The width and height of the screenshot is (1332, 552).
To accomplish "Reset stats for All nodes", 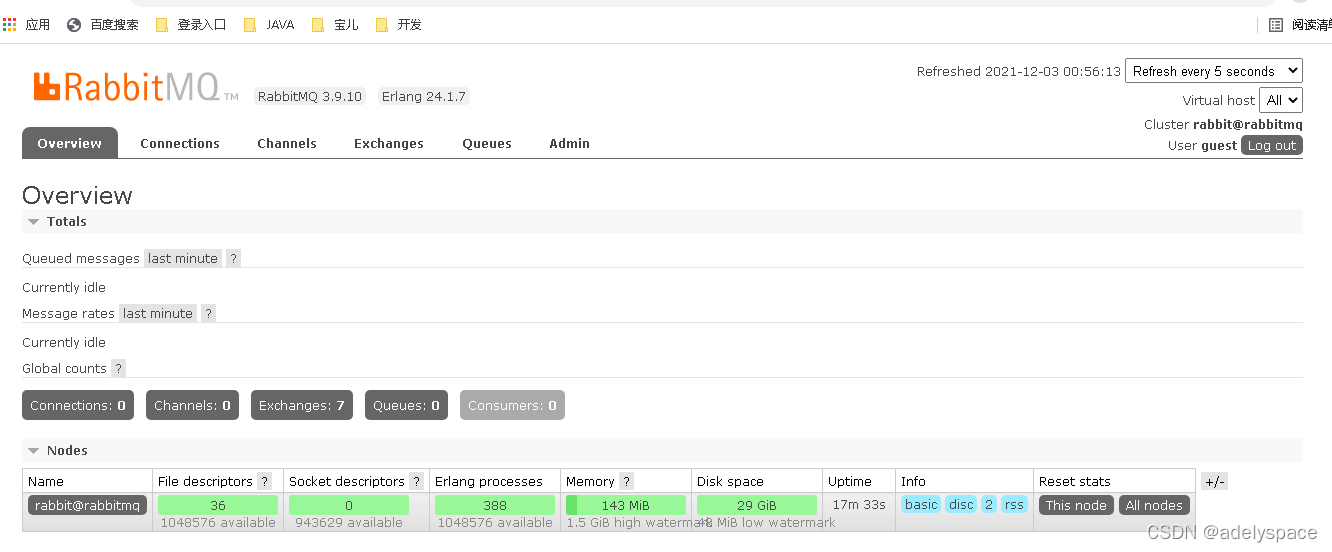I will [x=1154, y=505].
